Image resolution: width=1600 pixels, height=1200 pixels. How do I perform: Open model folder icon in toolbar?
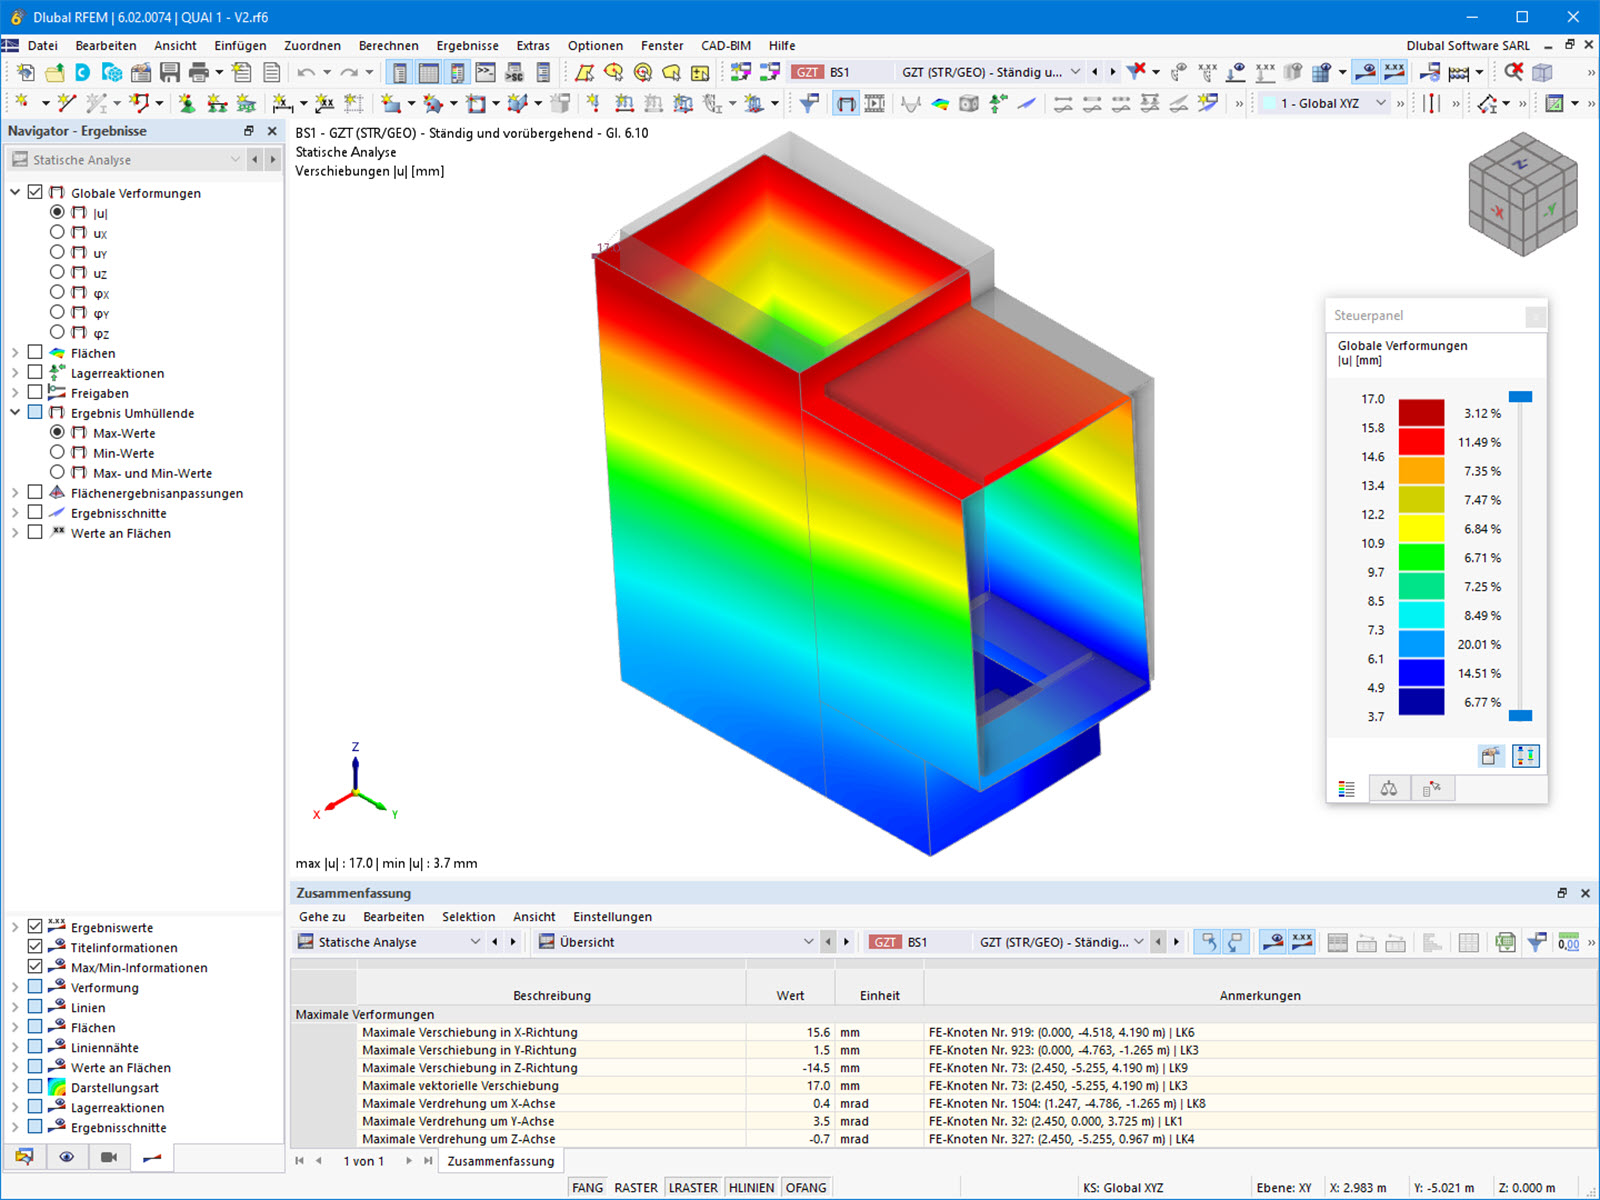pyautogui.click(x=55, y=72)
